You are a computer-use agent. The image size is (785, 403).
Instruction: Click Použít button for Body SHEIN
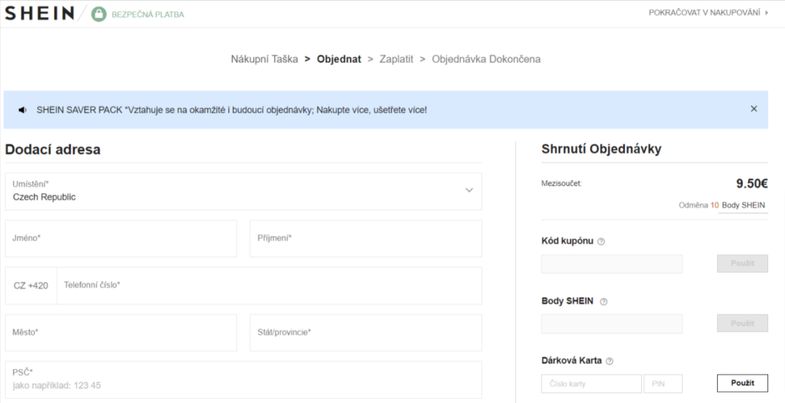pos(742,323)
